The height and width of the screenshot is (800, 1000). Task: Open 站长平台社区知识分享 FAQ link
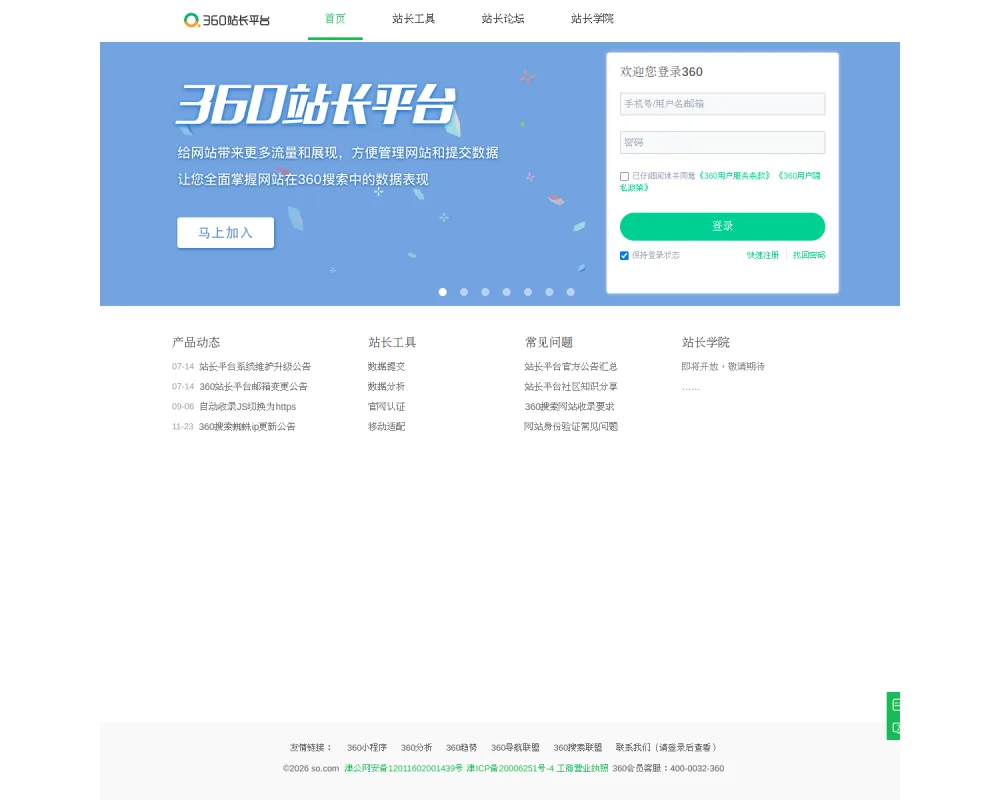pyautogui.click(x=571, y=387)
